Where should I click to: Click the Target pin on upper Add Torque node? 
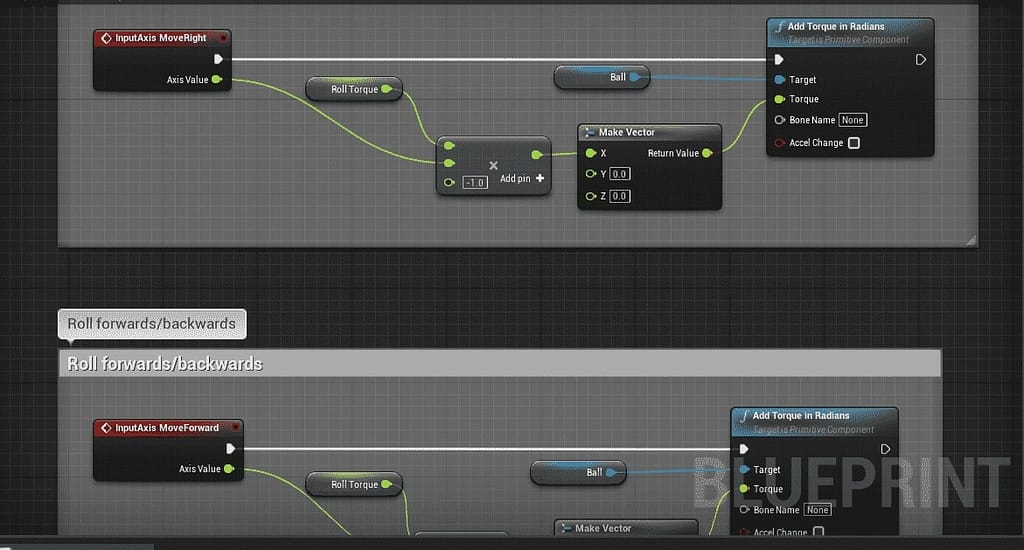780,80
